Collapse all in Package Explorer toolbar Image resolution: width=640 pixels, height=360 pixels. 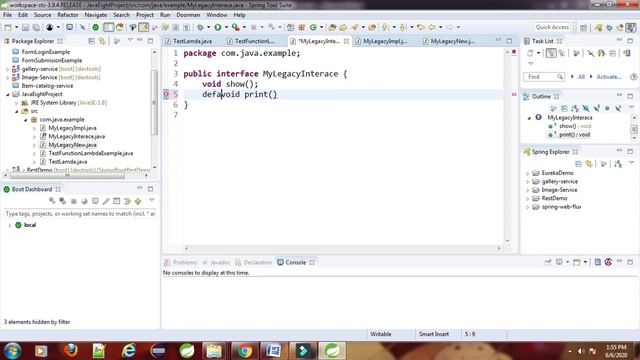click(x=91, y=41)
